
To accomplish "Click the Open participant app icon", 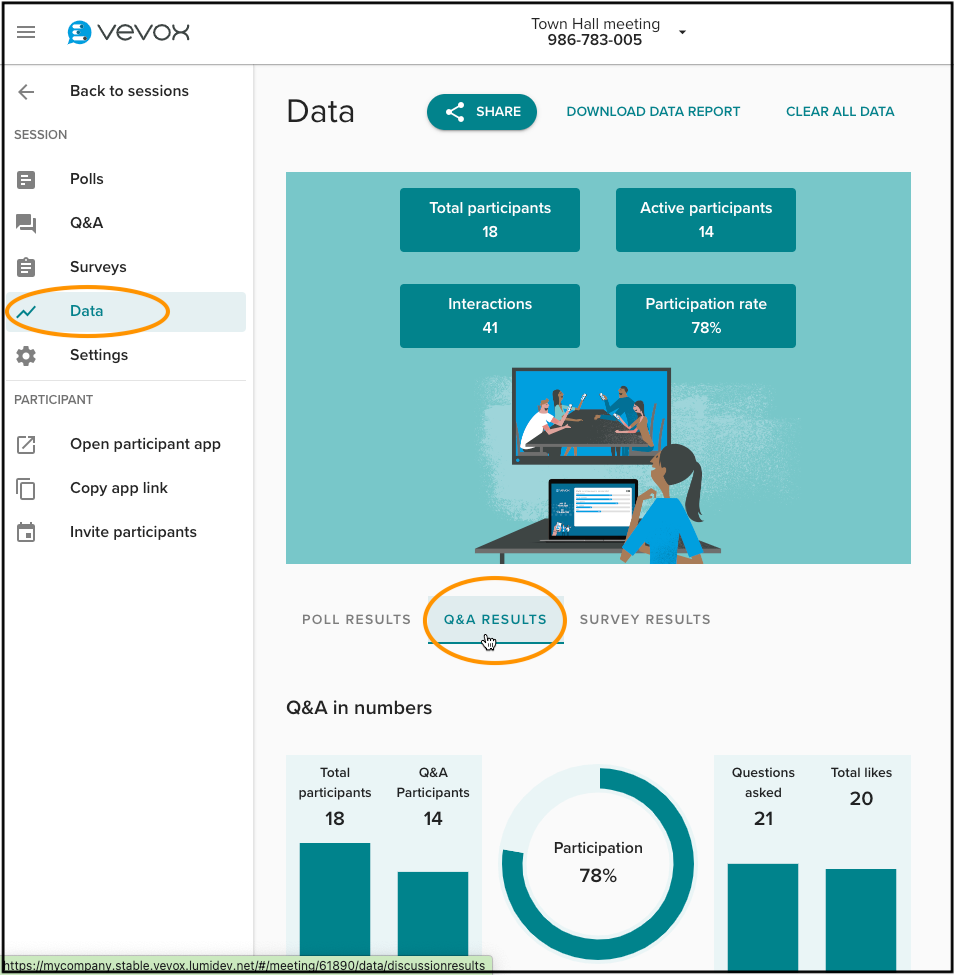I will click(25, 445).
